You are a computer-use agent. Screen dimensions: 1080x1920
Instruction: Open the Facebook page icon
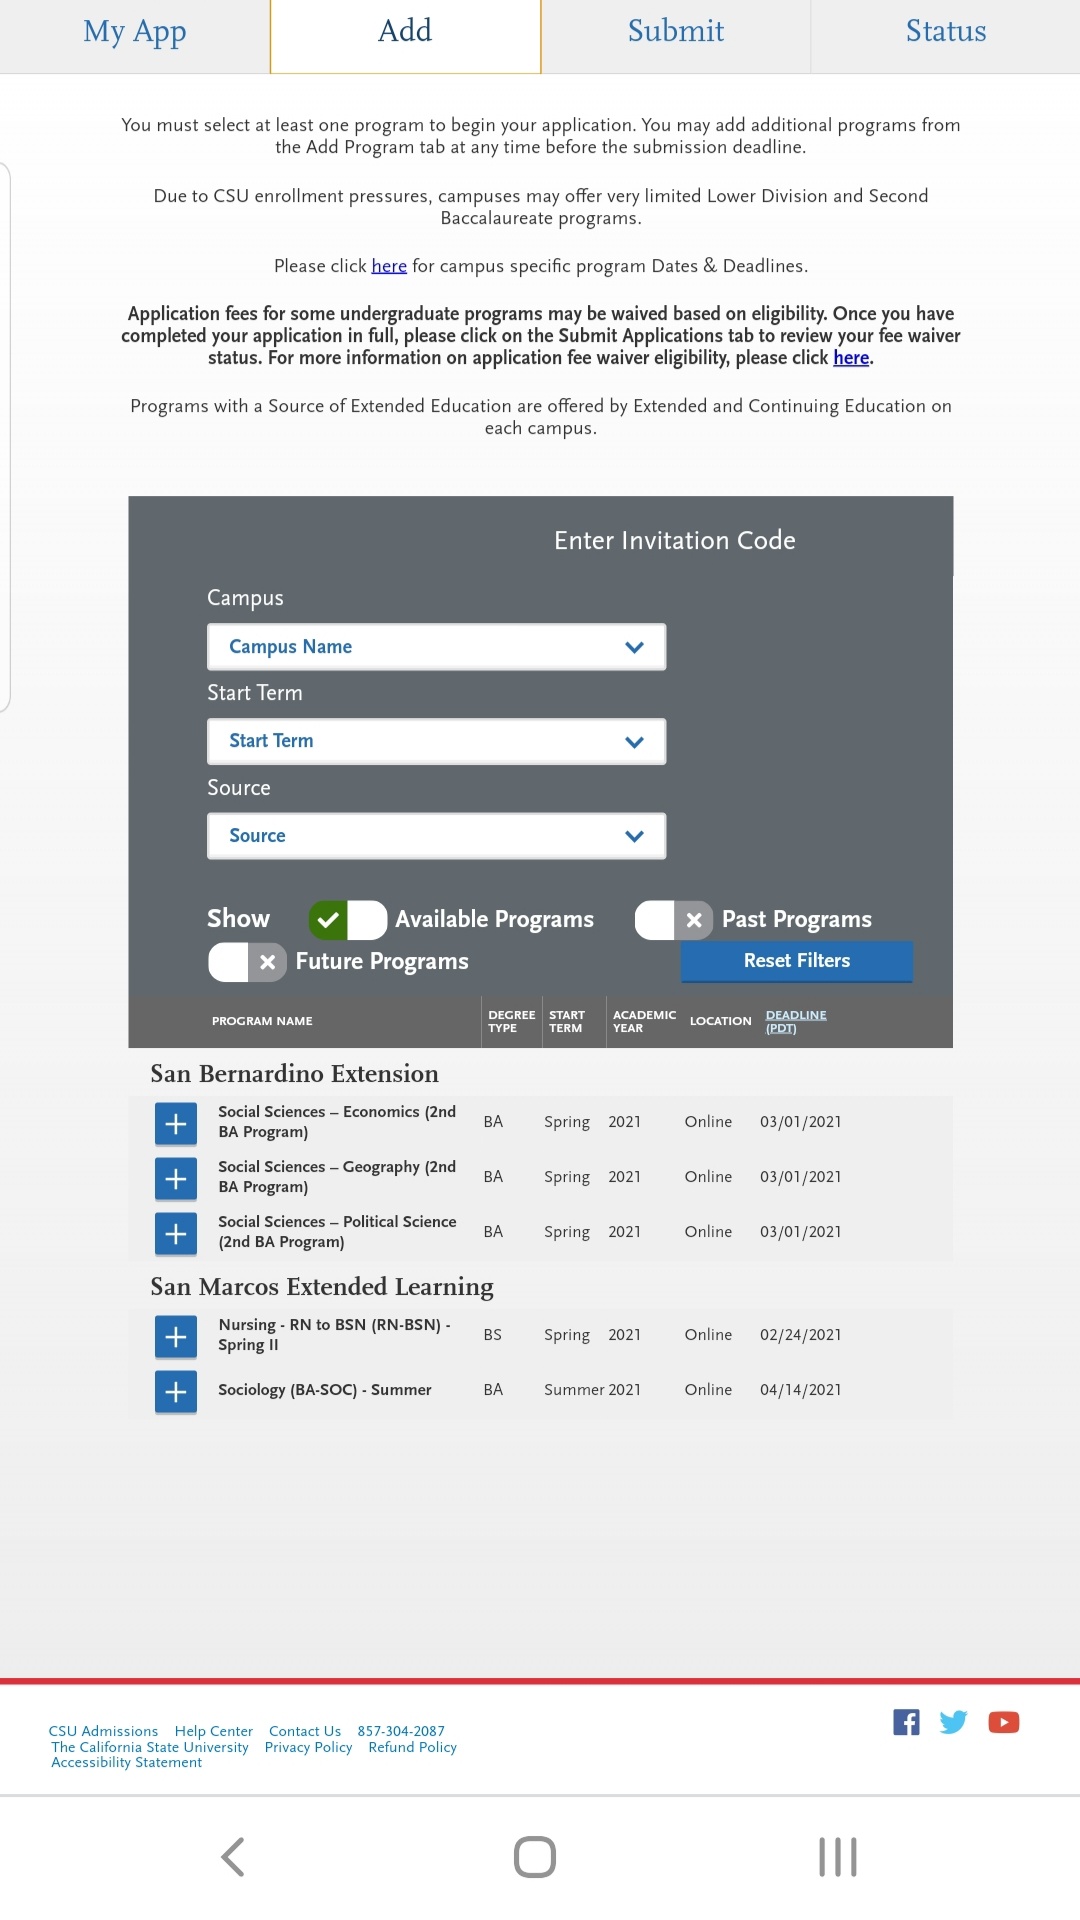906,1722
